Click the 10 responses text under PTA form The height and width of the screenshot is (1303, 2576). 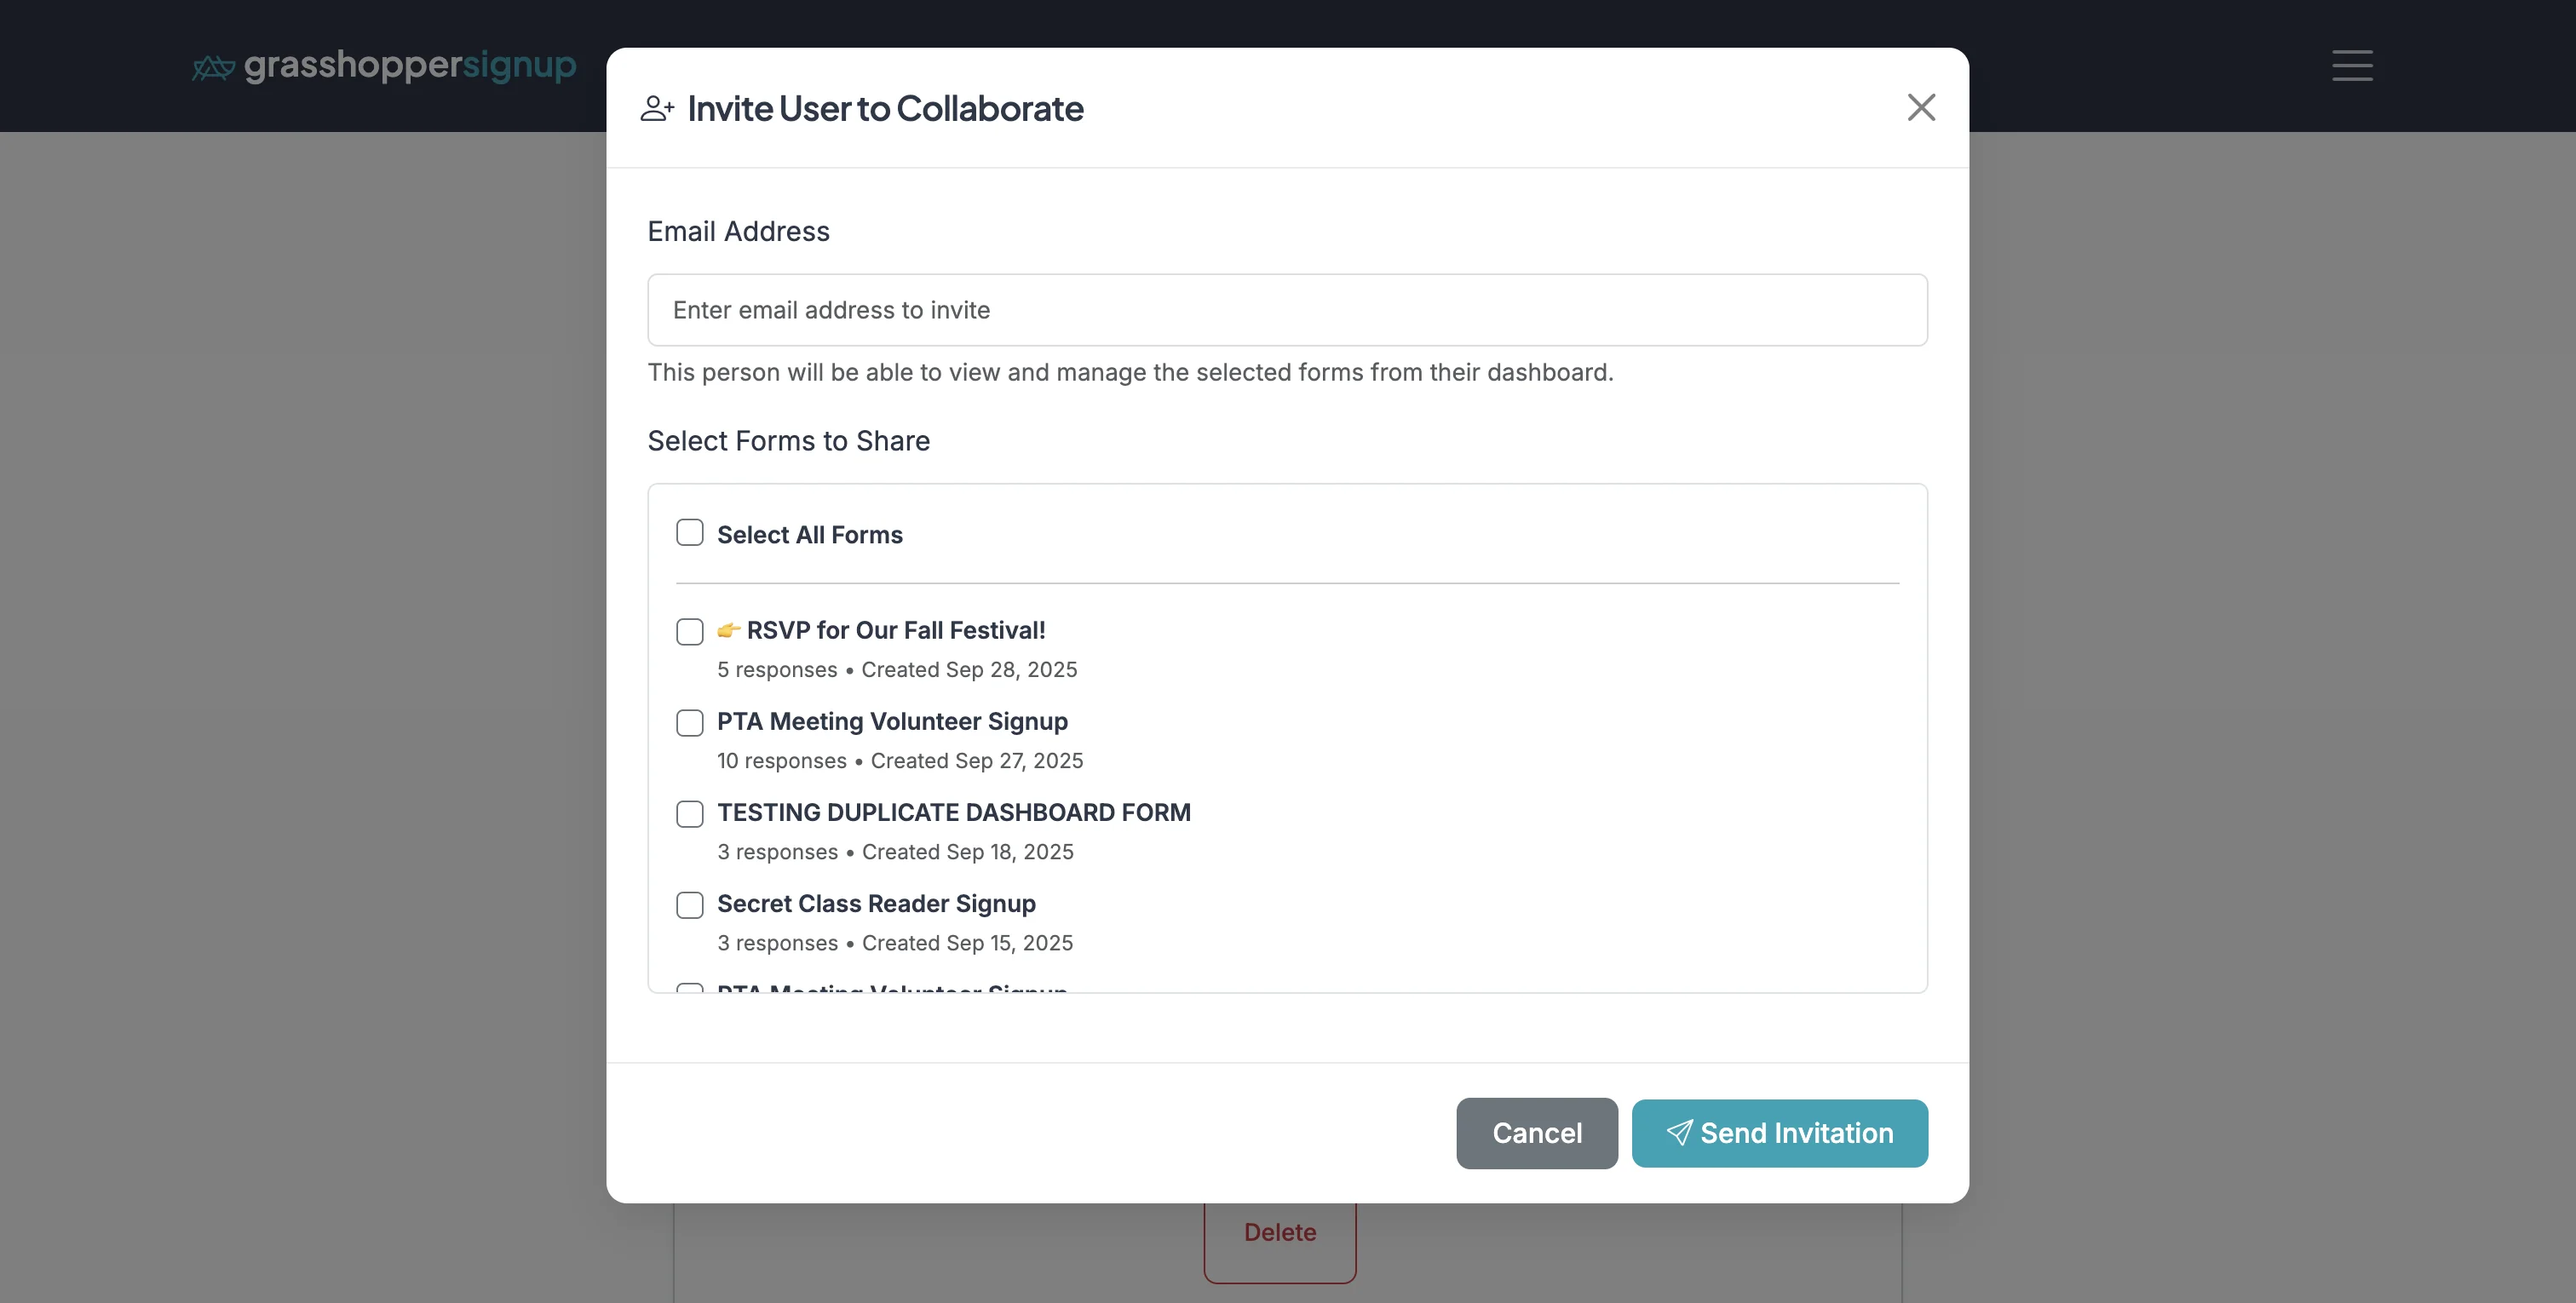tap(781, 760)
